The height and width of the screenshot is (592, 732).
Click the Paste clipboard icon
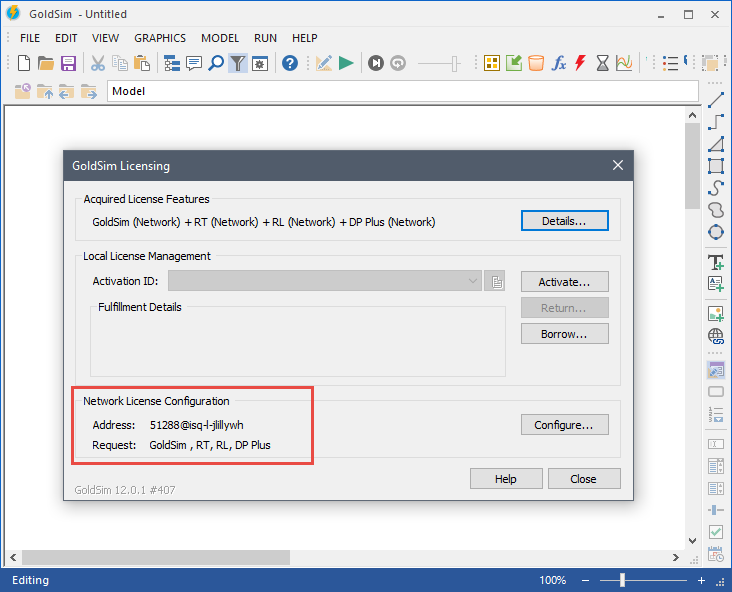point(142,63)
